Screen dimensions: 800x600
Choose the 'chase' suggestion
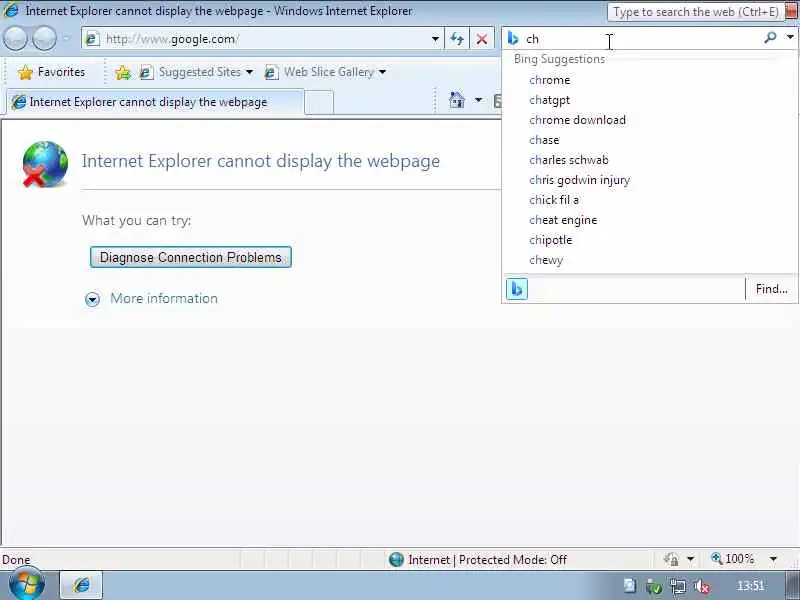point(649,140)
